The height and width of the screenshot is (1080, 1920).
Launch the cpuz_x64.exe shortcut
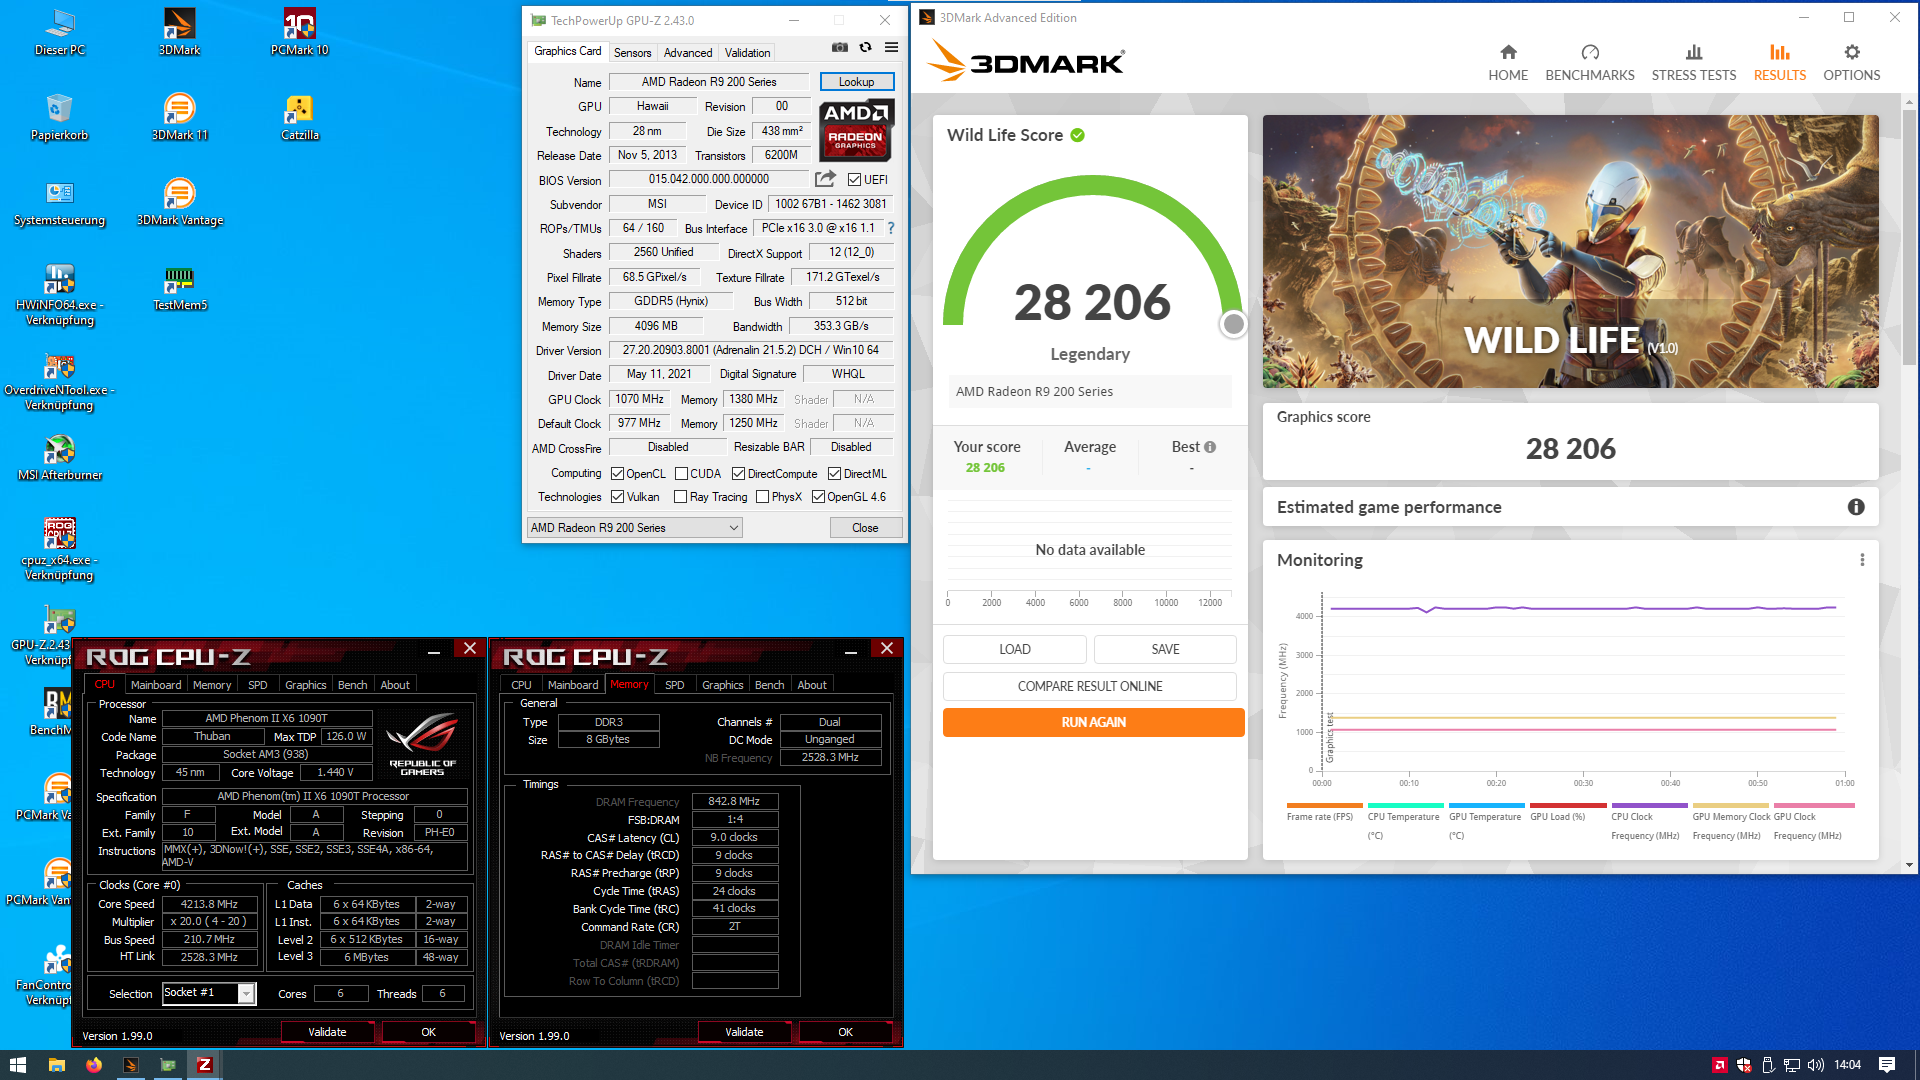click(x=59, y=549)
